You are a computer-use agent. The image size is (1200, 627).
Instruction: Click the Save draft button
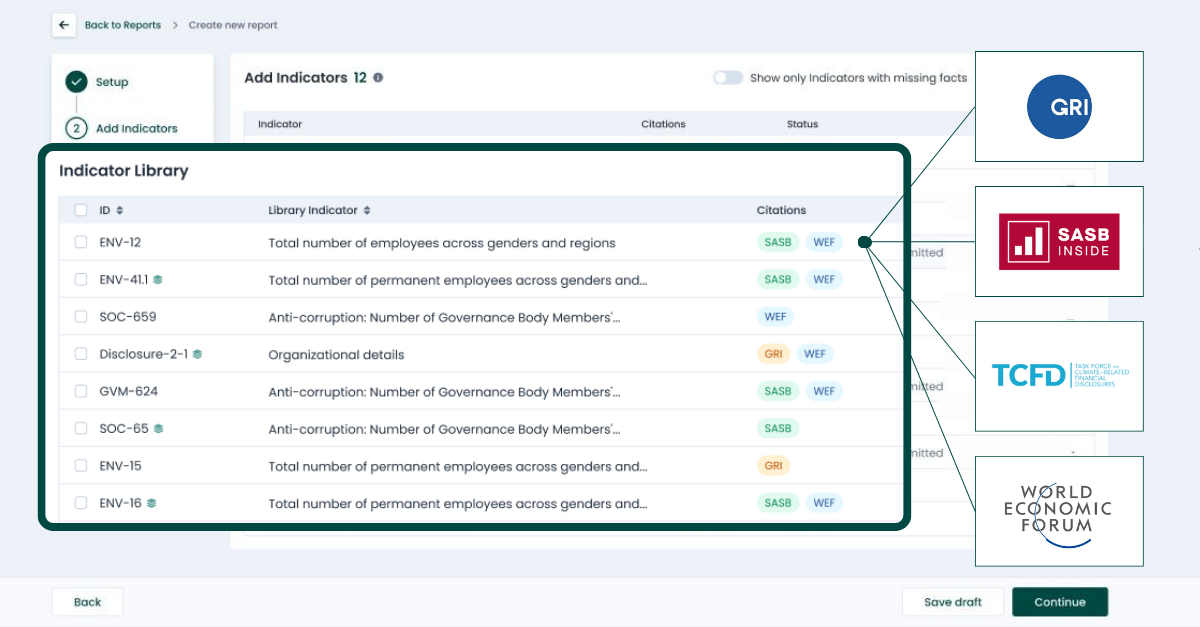point(953,602)
